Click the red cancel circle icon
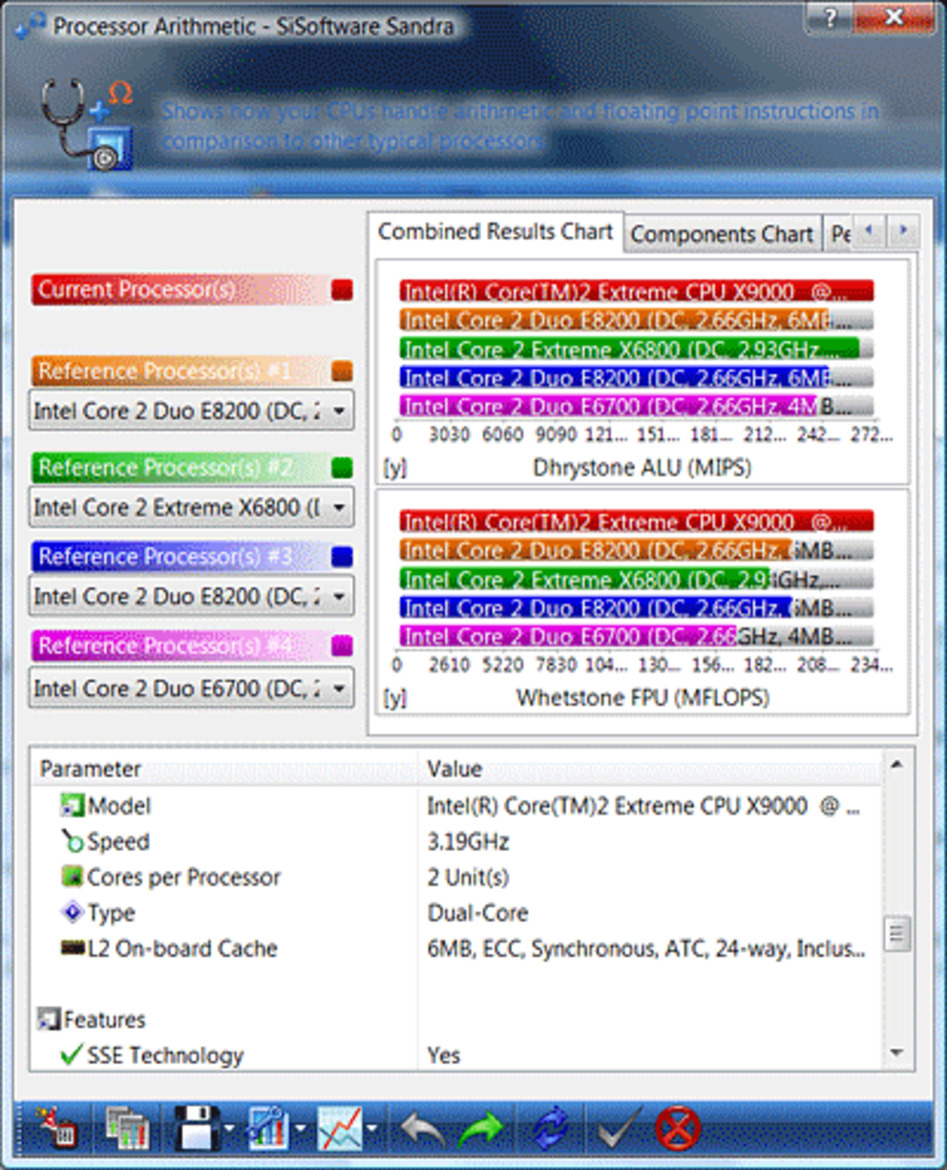This screenshot has width=947, height=1170. (678, 1128)
